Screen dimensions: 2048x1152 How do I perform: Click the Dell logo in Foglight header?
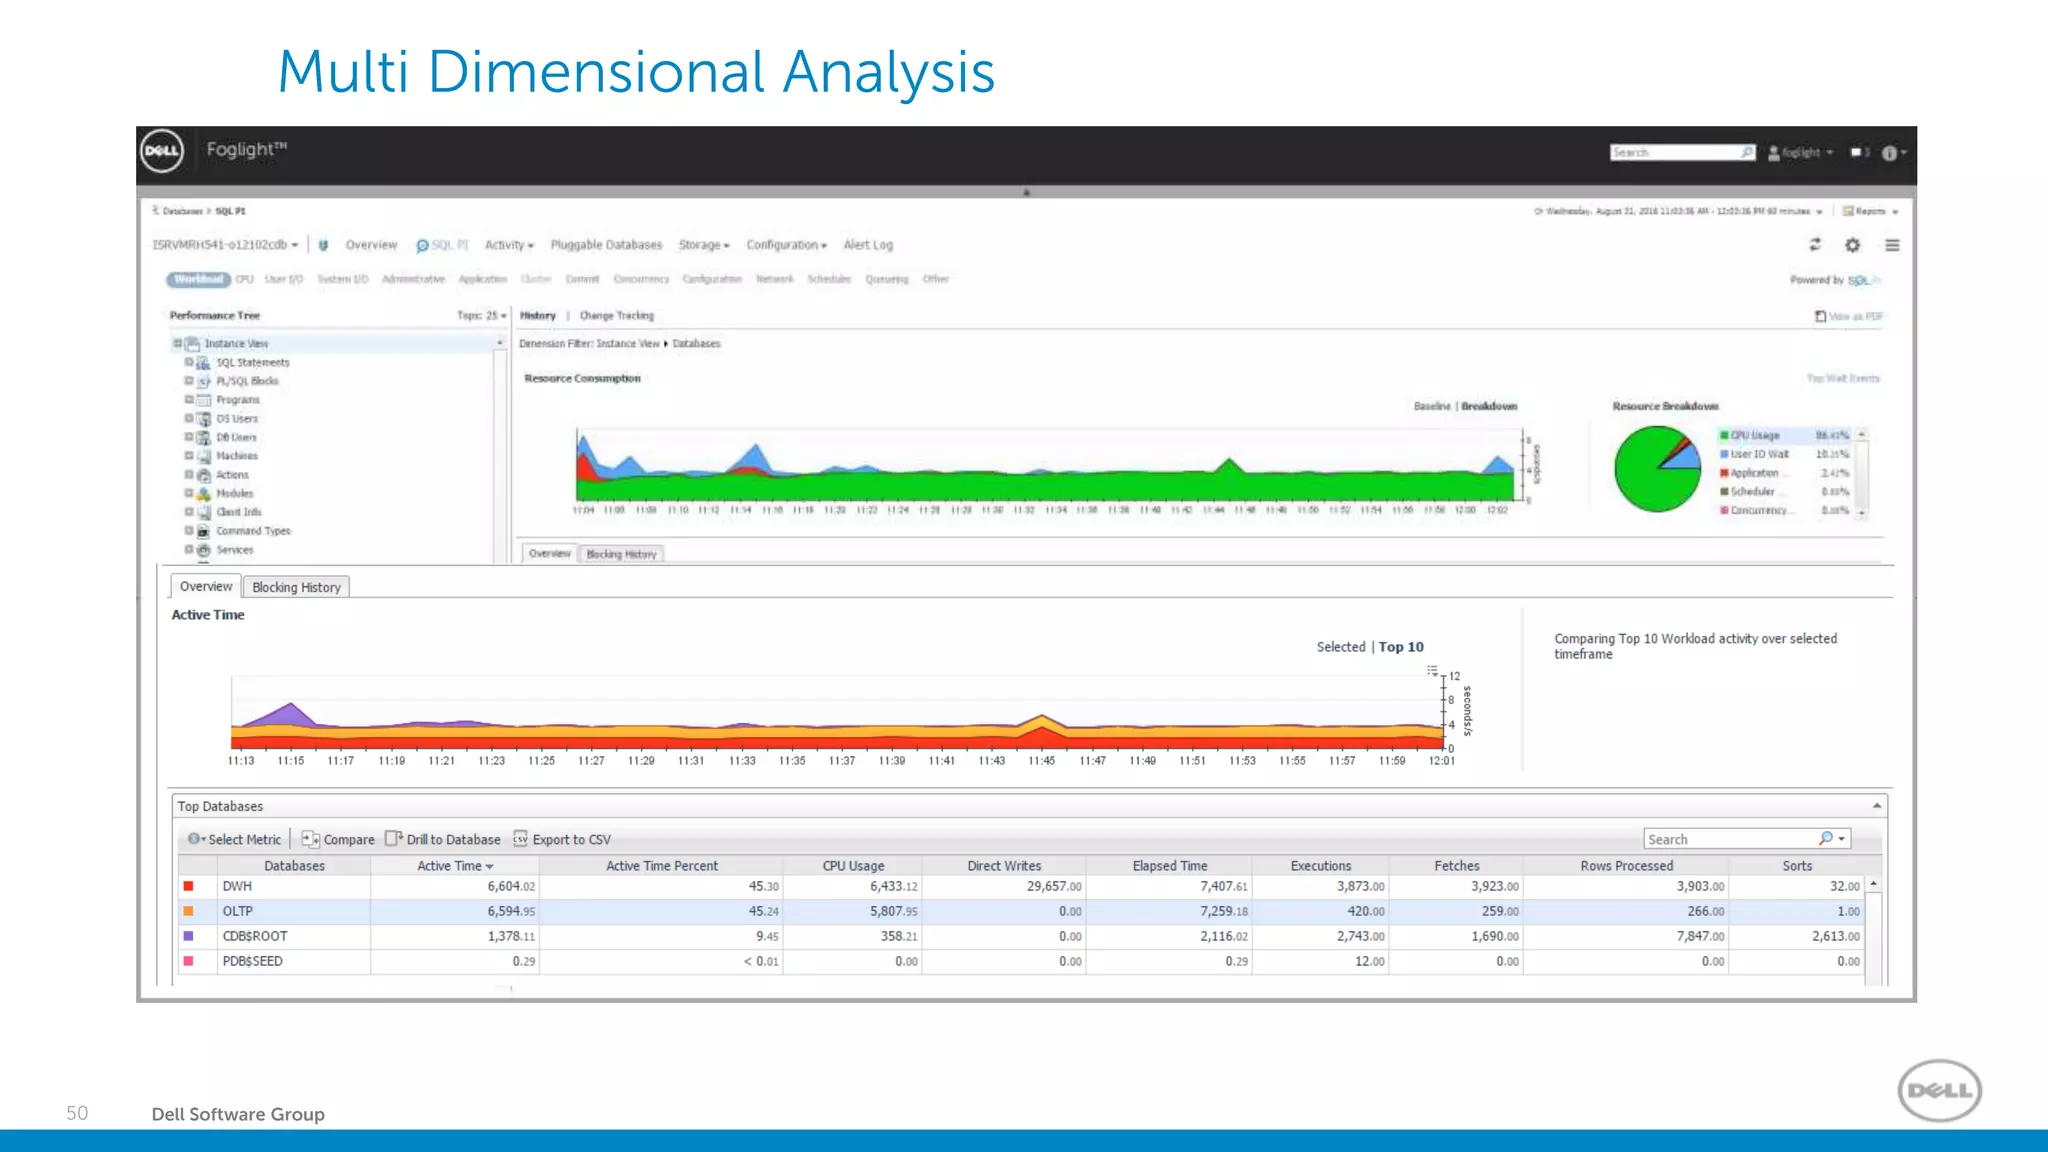[x=161, y=151]
